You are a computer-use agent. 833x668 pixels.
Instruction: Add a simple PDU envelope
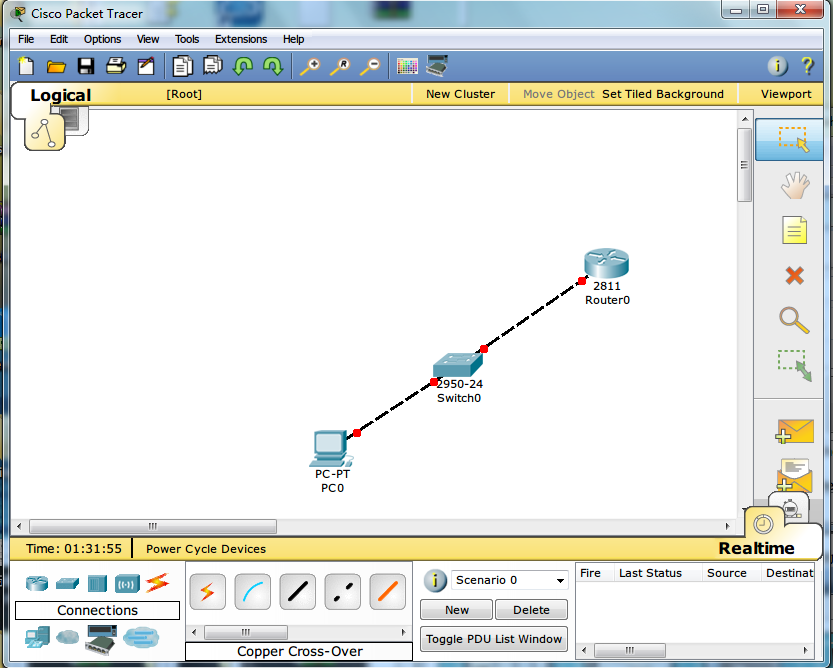(795, 431)
